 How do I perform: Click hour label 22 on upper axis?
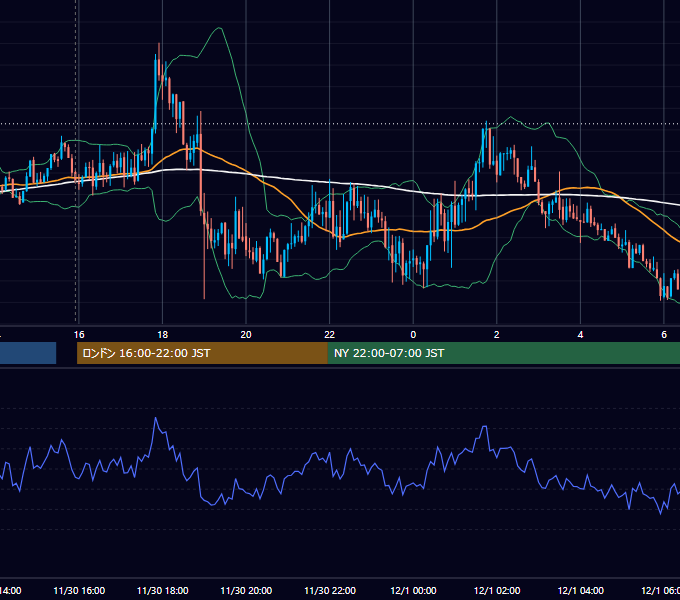coord(330,335)
